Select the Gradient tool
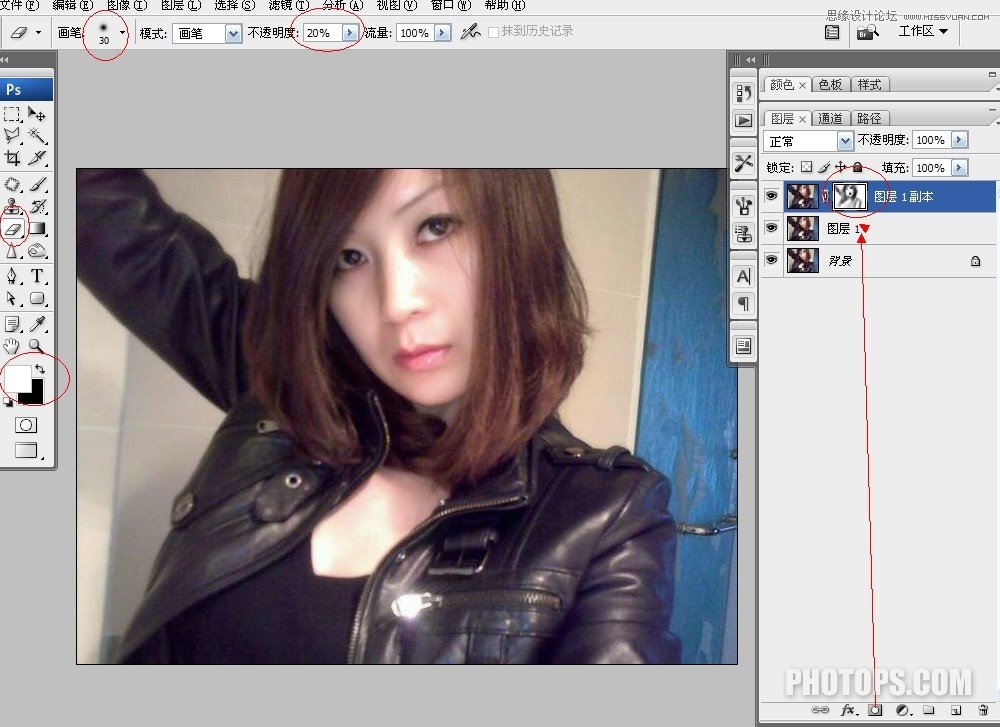 click(37, 228)
